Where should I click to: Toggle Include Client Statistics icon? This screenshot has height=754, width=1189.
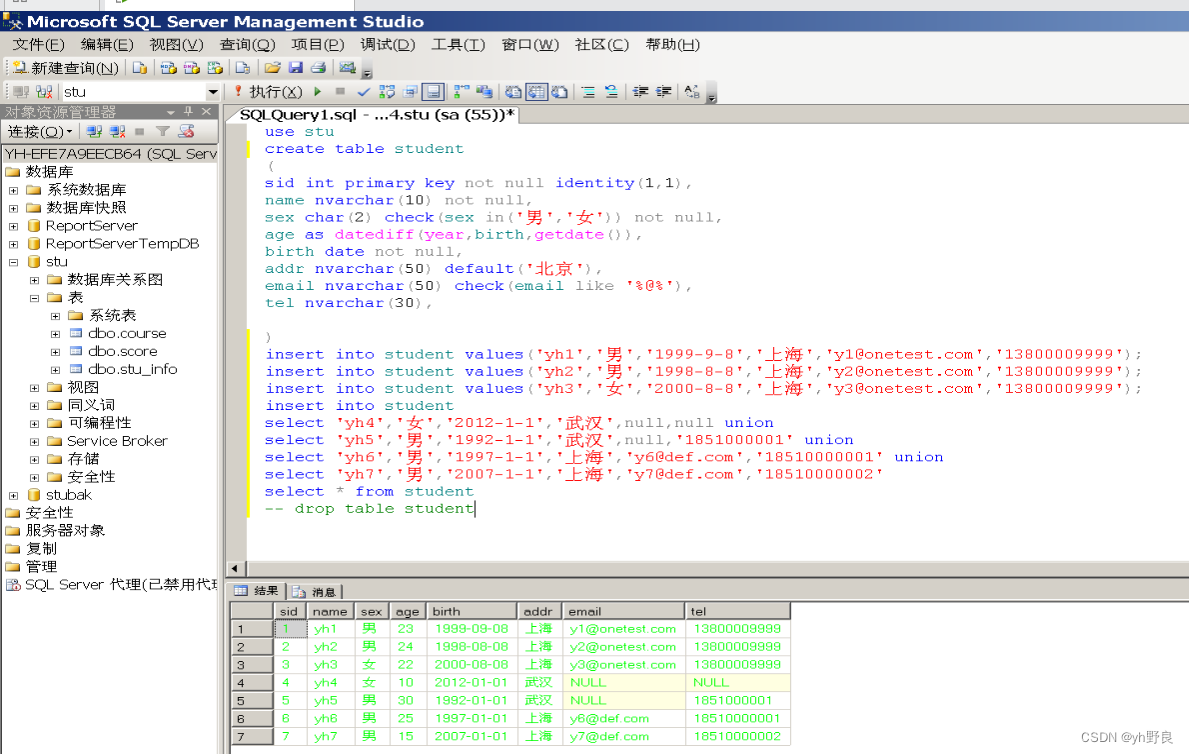tap(485, 92)
